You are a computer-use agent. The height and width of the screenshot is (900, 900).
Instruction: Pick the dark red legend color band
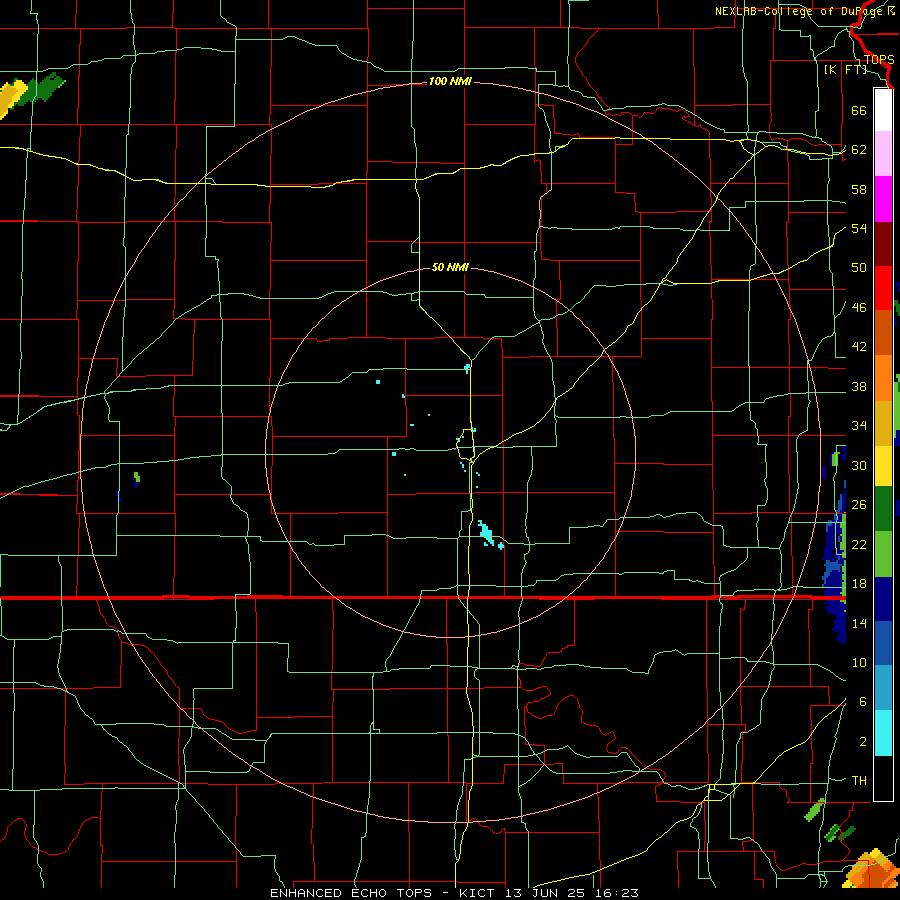[883, 243]
